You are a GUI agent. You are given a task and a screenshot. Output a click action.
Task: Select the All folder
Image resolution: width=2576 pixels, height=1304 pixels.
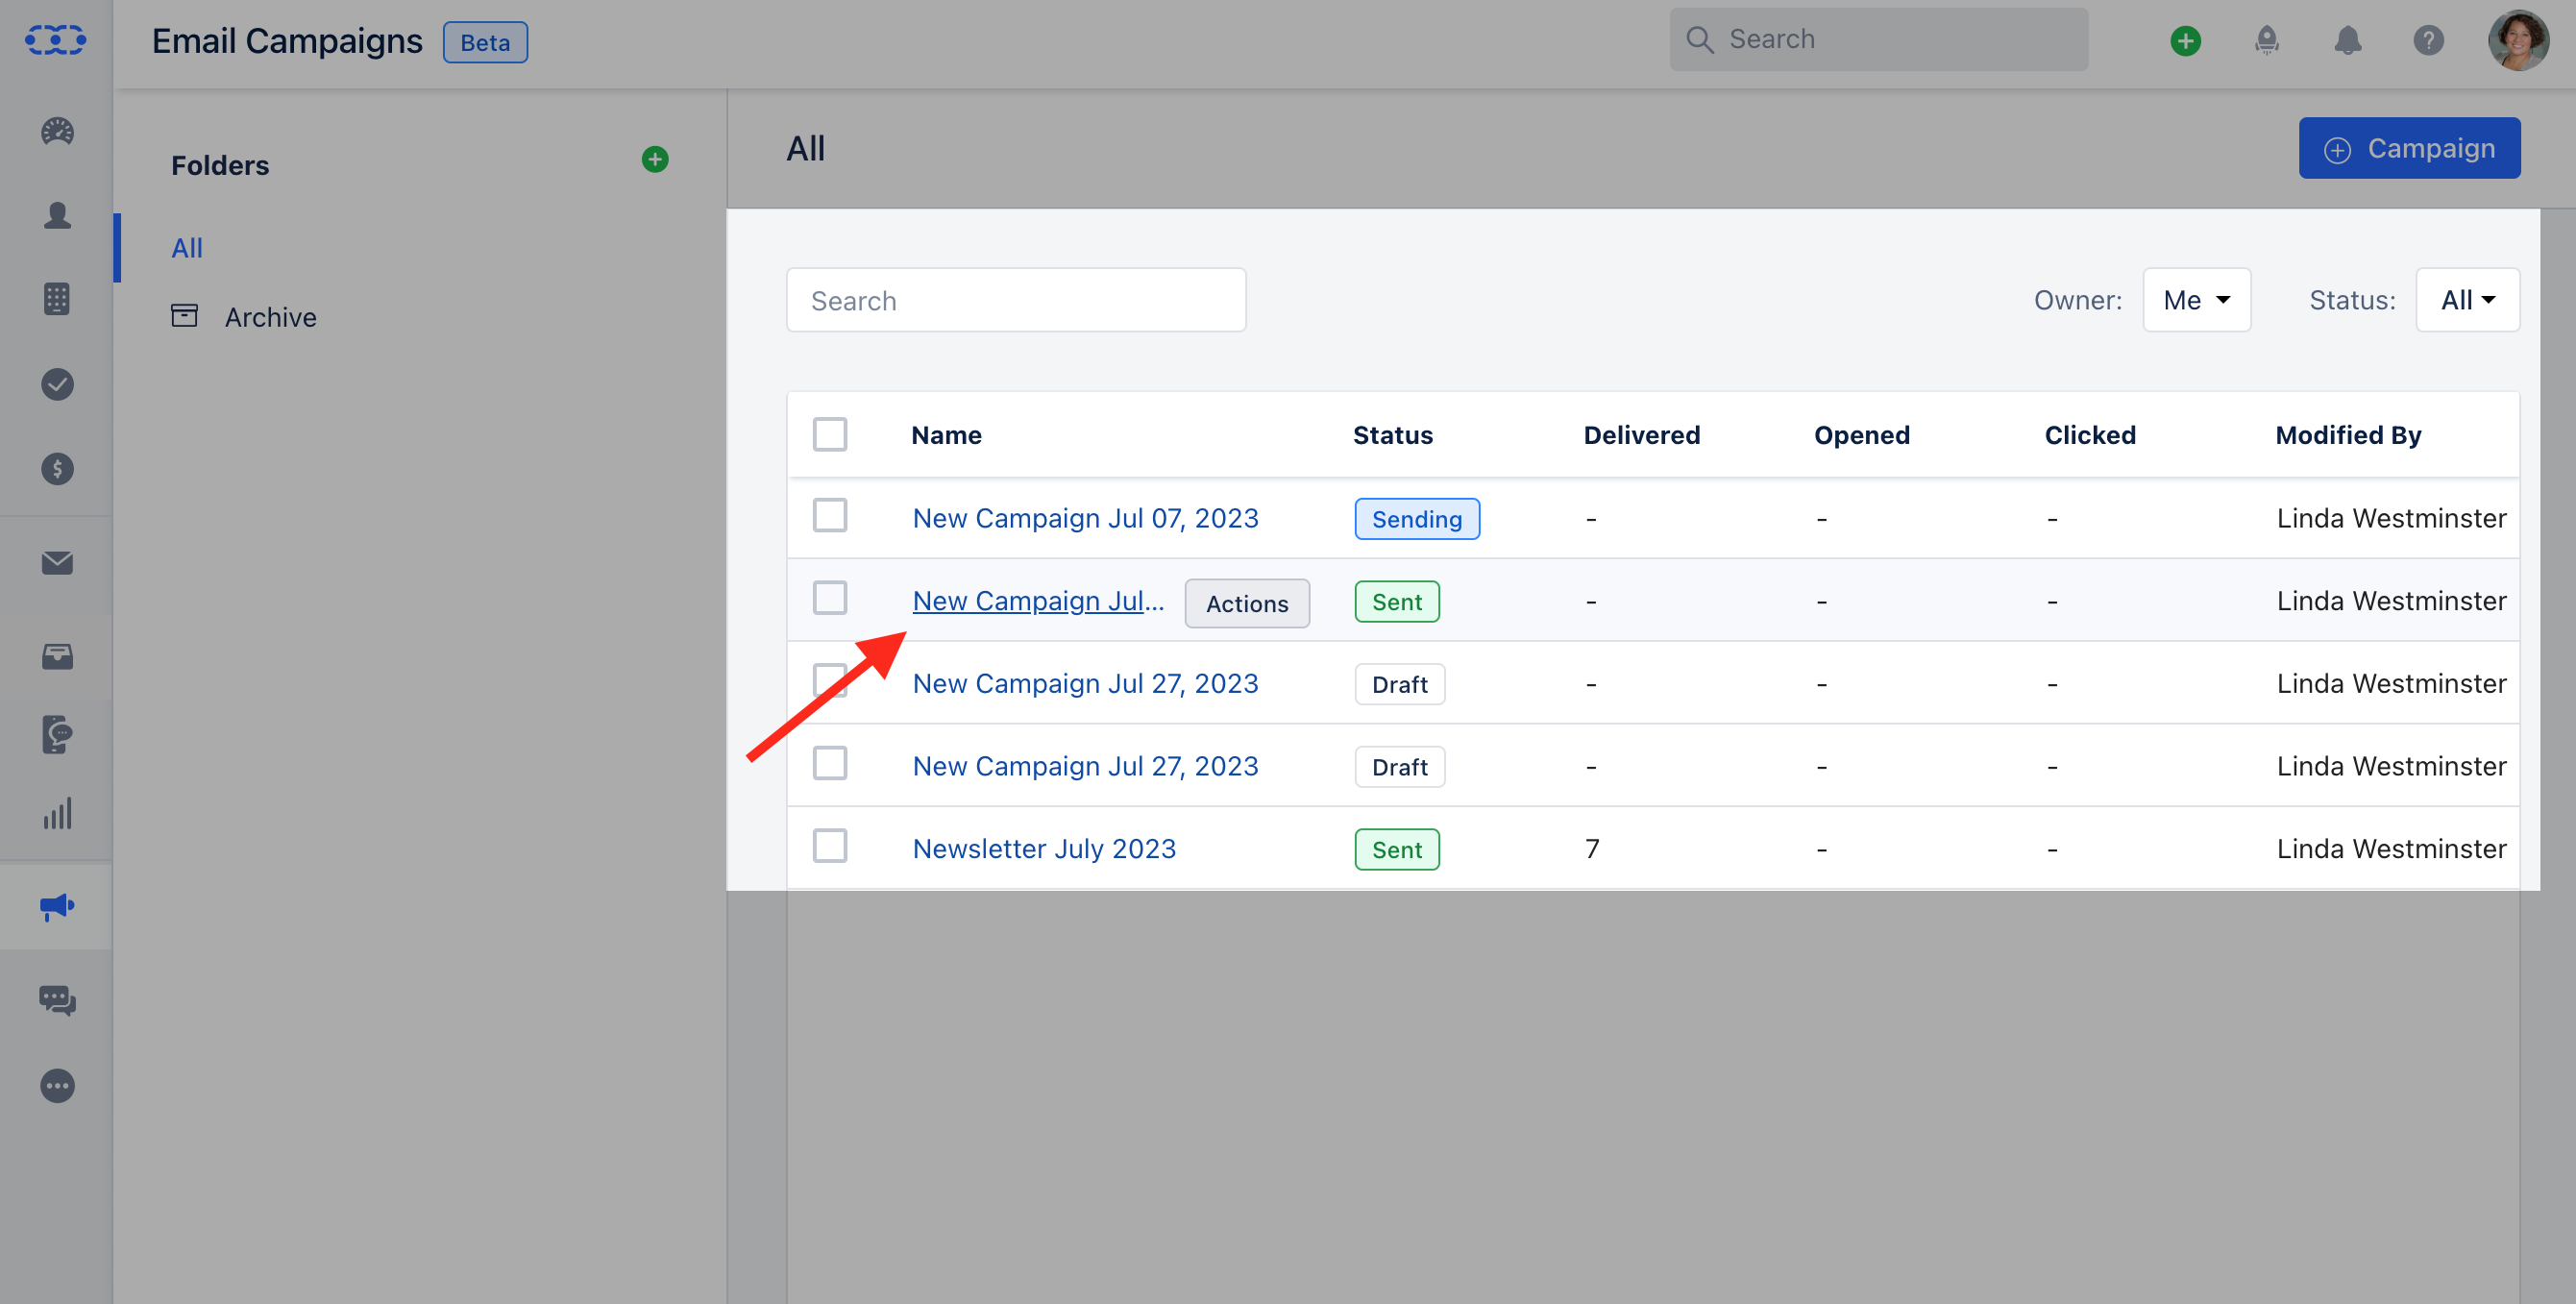[x=187, y=248]
